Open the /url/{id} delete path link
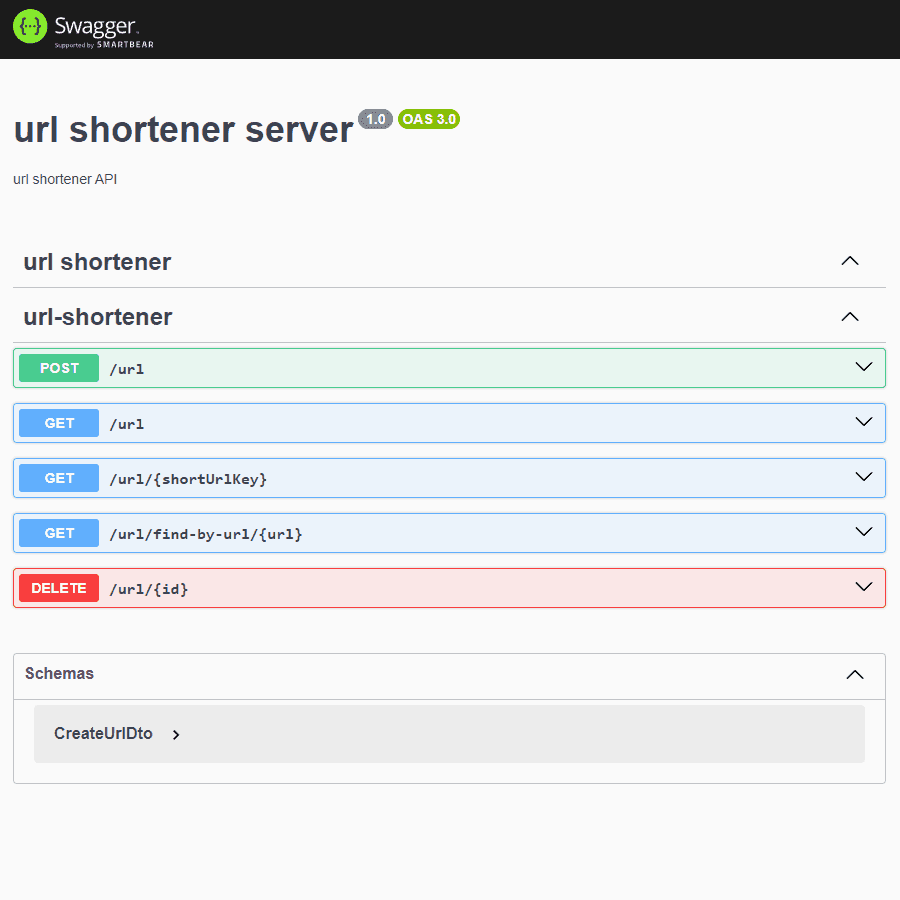Image resolution: width=900 pixels, height=900 pixels. point(149,589)
